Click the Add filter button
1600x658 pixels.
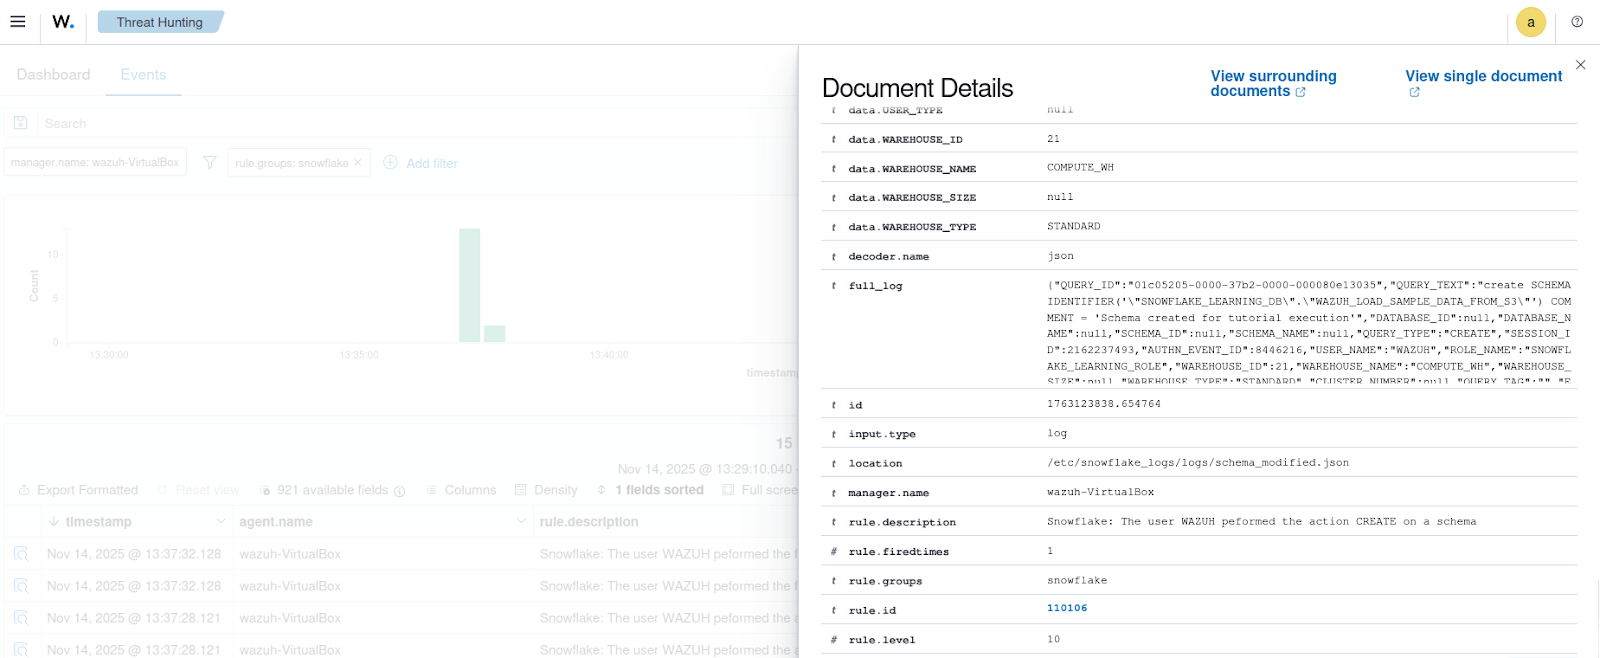pyautogui.click(x=420, y=162)
